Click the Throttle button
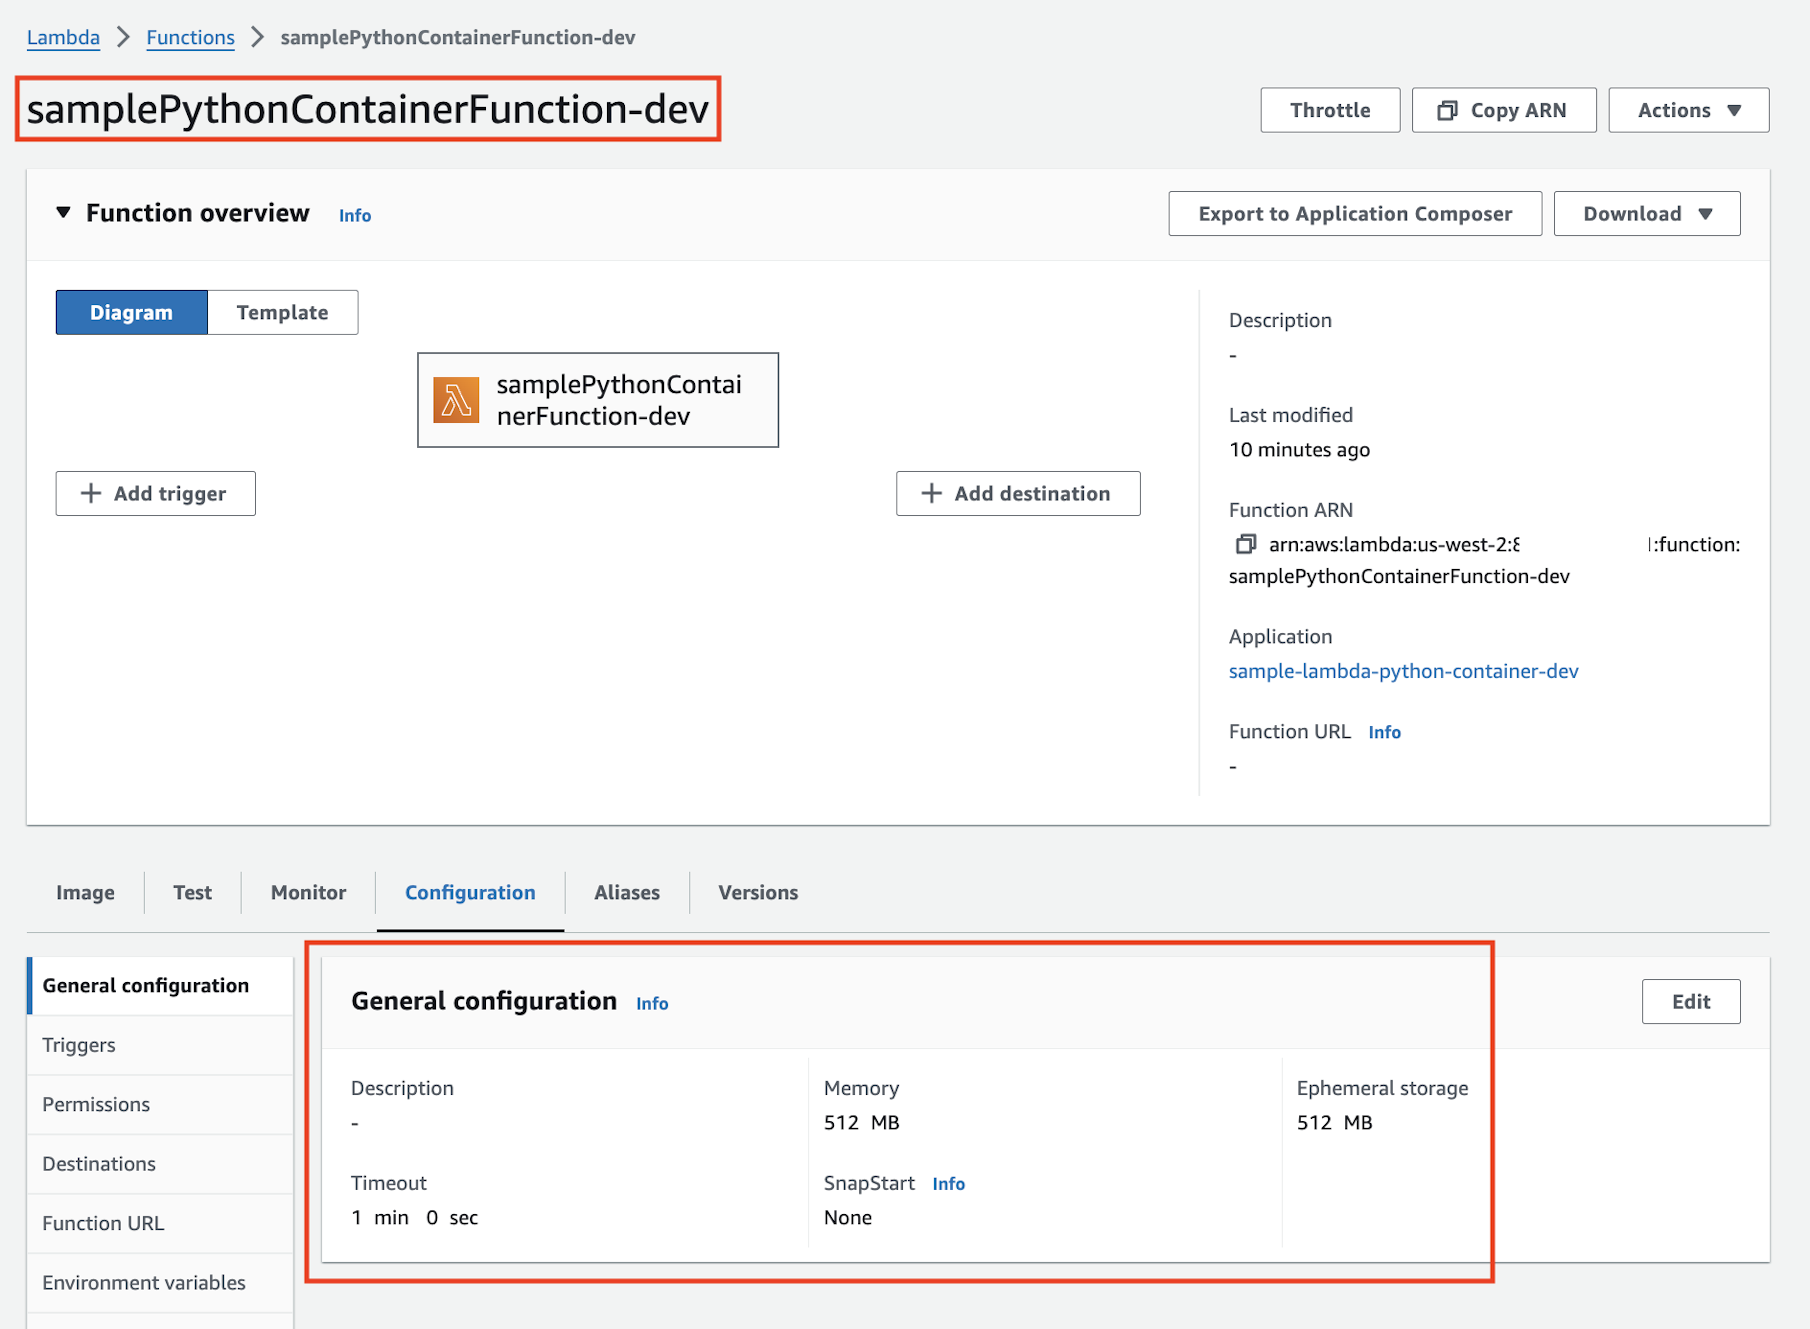 pos(1329,110)
